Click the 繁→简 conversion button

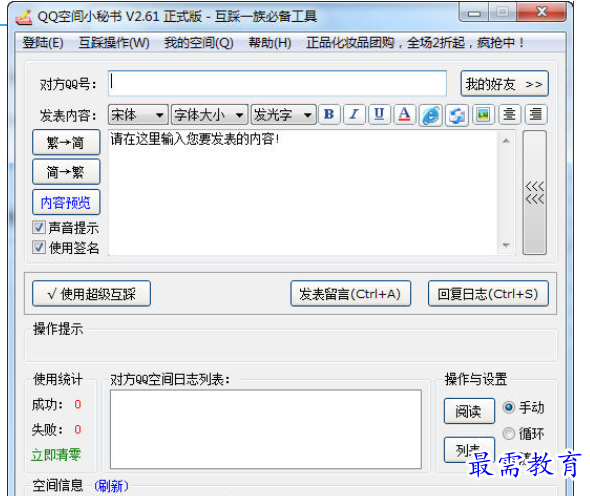coord(66,142)
